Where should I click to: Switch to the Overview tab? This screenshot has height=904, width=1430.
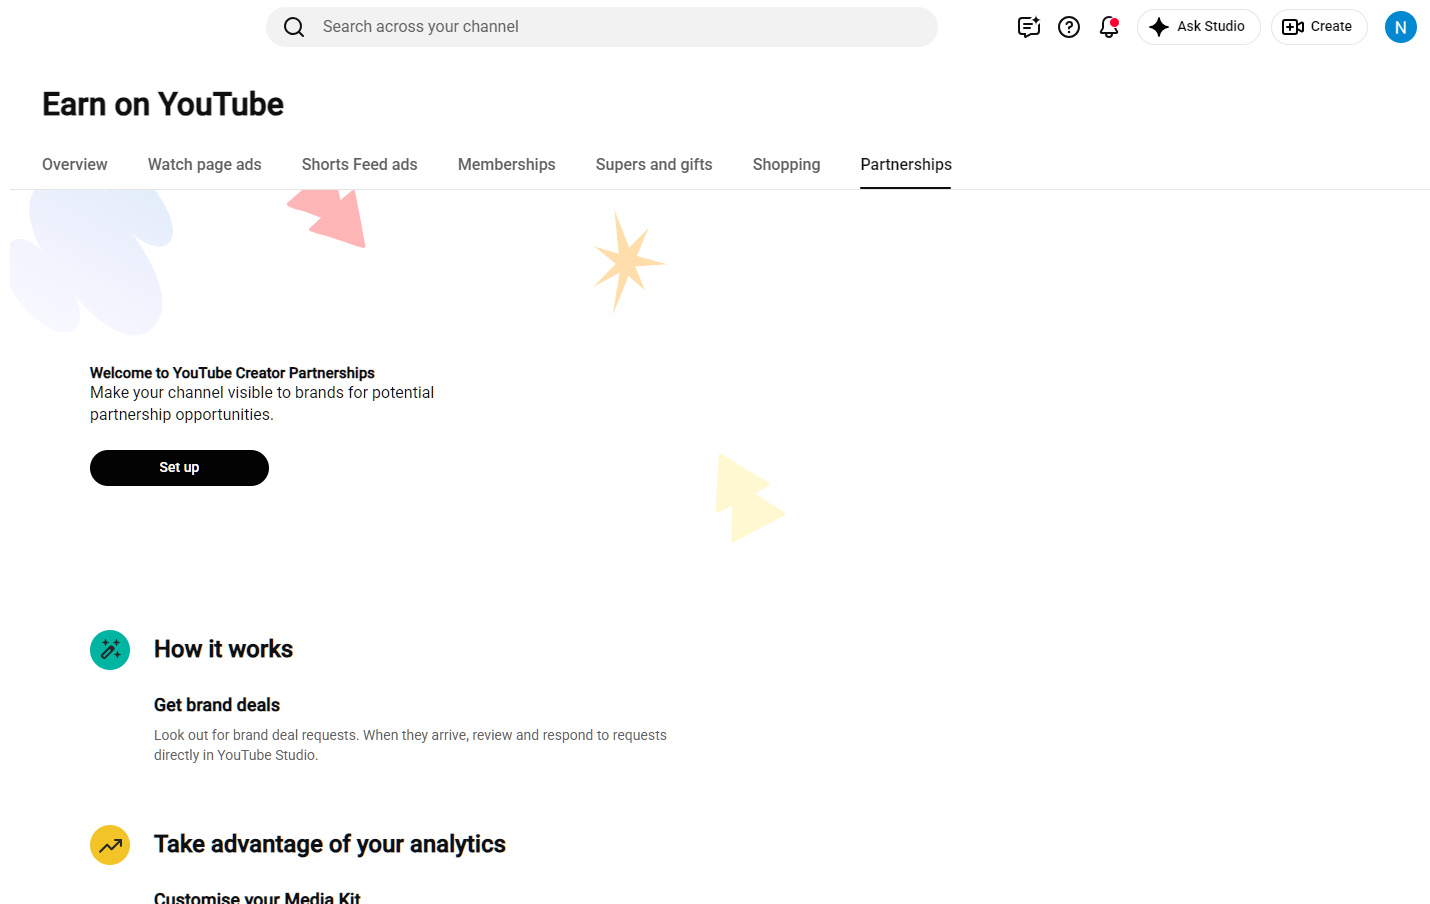pos(75,165)
